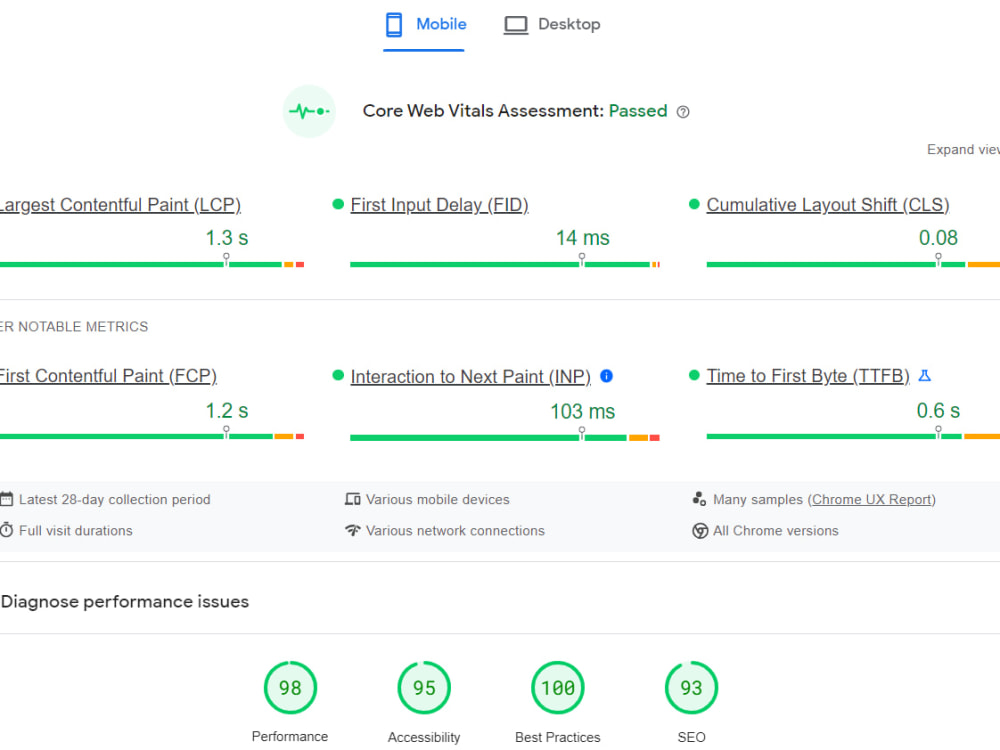
Task: Click the mobile devices icon
Action: click(x=352, y=499)
